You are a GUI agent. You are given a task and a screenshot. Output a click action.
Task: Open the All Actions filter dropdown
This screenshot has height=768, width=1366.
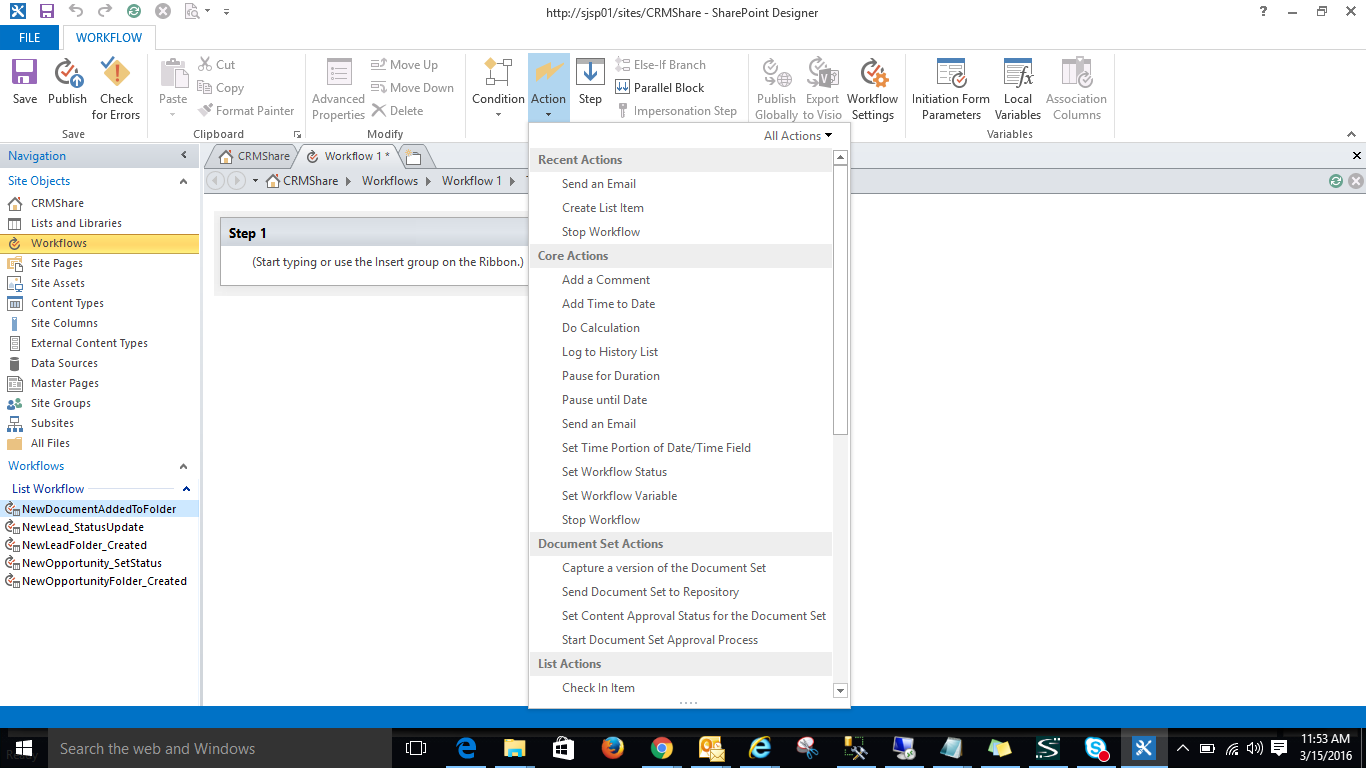pyautogui.click(x=798, y=136)
